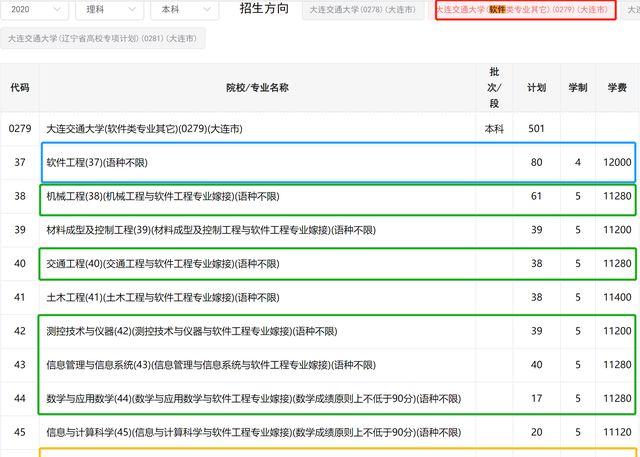This screenshot has height=457, width=640.
Task: Click tuition 11200 in the 测控技术与仪器 row
Action: pyautogui.click(x=617, y=331)
